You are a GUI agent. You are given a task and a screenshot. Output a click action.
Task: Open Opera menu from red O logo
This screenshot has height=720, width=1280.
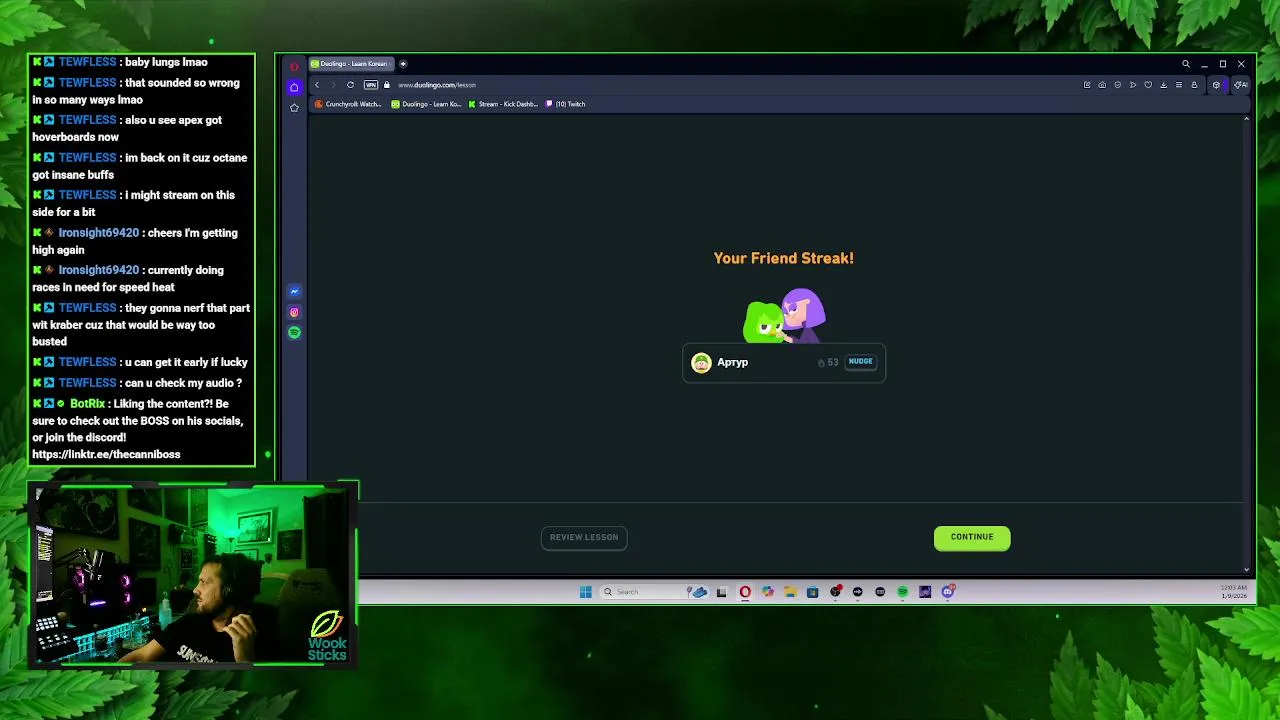pos(294,67)
